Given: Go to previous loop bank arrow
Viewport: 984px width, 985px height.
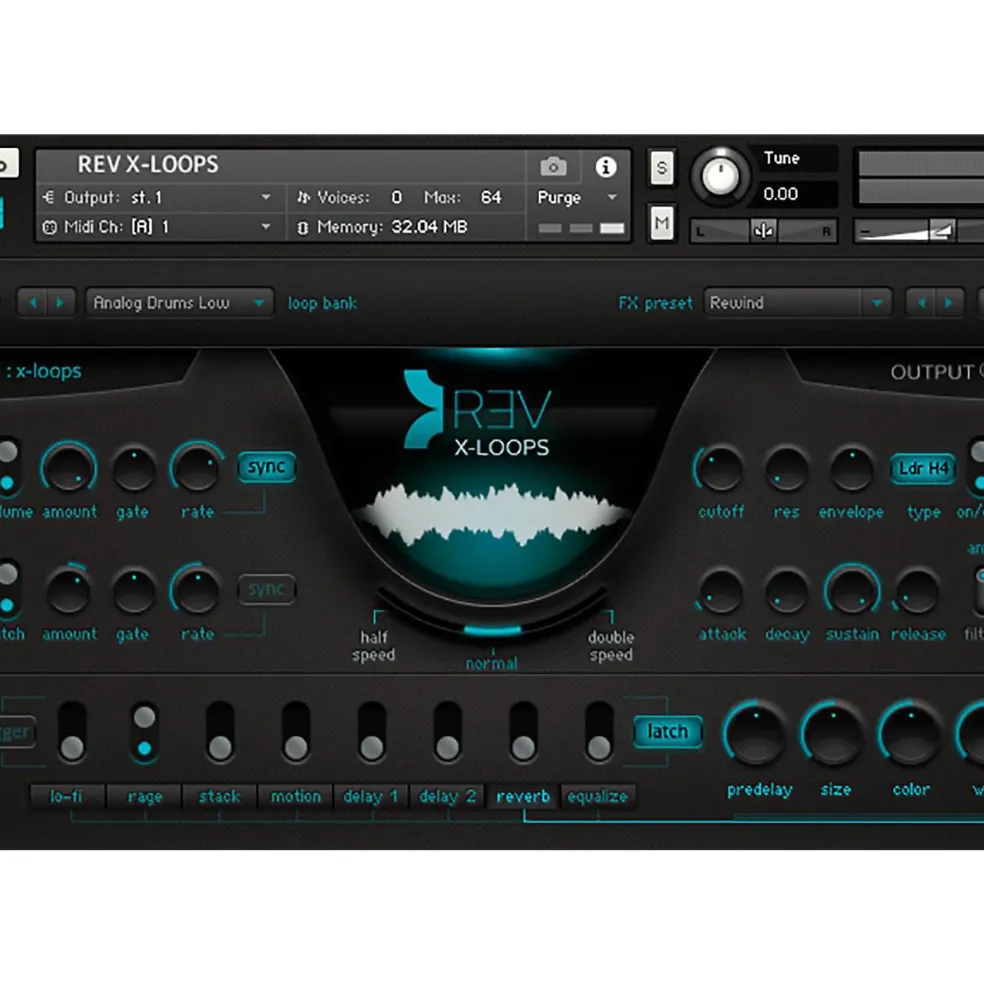Looking at the screenshot, I should coord(33,303).
